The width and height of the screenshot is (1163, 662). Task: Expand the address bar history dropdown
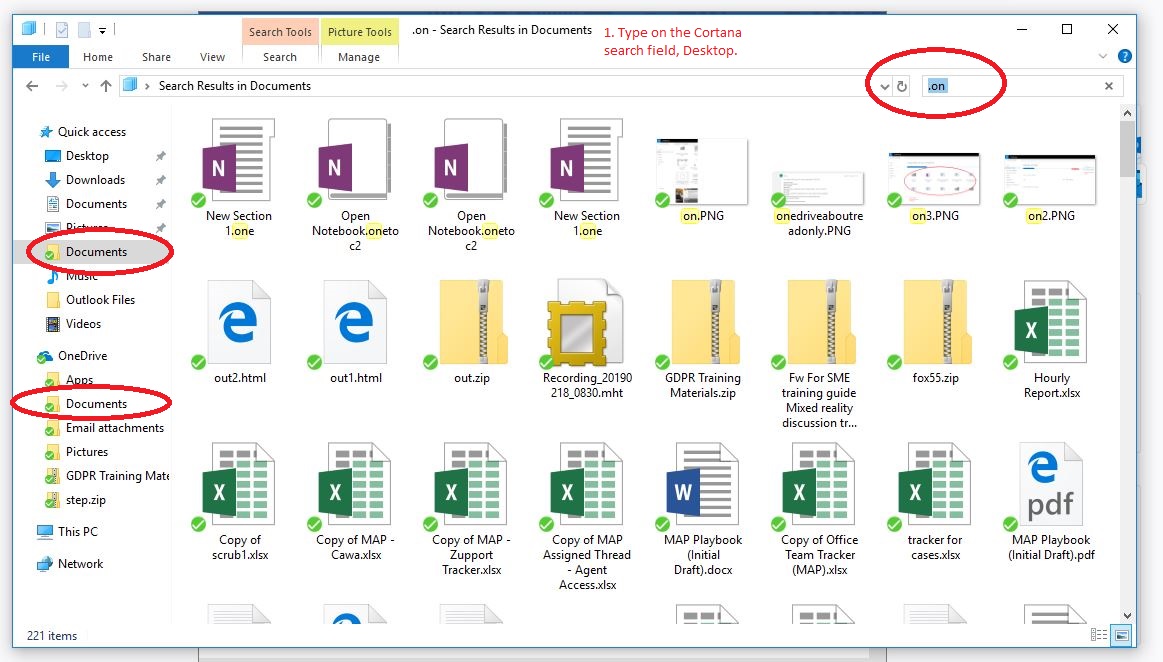(x=884, y=86)
